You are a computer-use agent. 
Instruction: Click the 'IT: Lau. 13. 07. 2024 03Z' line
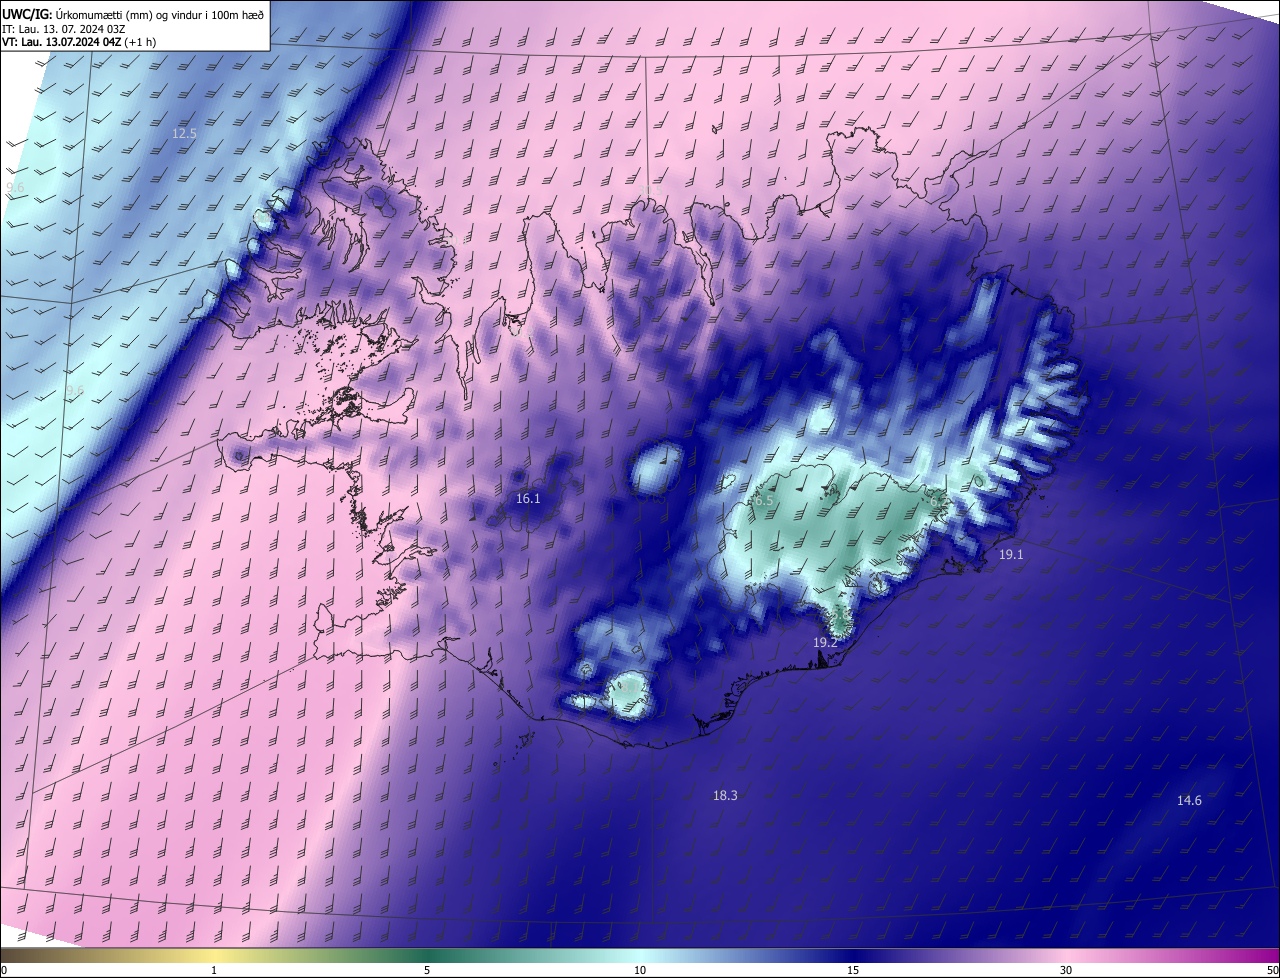click(x=62, y=28)
